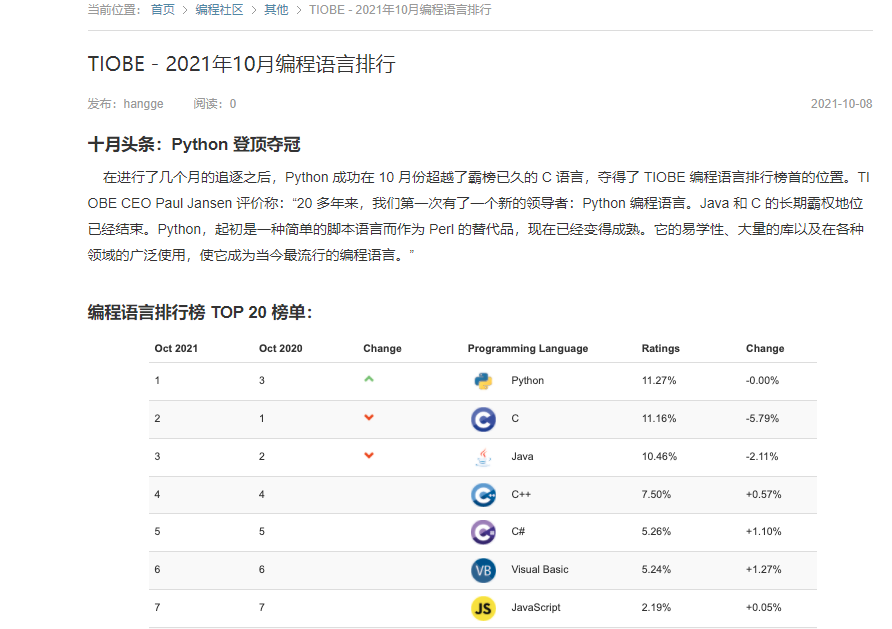
Task: Click red down arrow in C row
Action: pyautogui.click(x=369, y=417)
